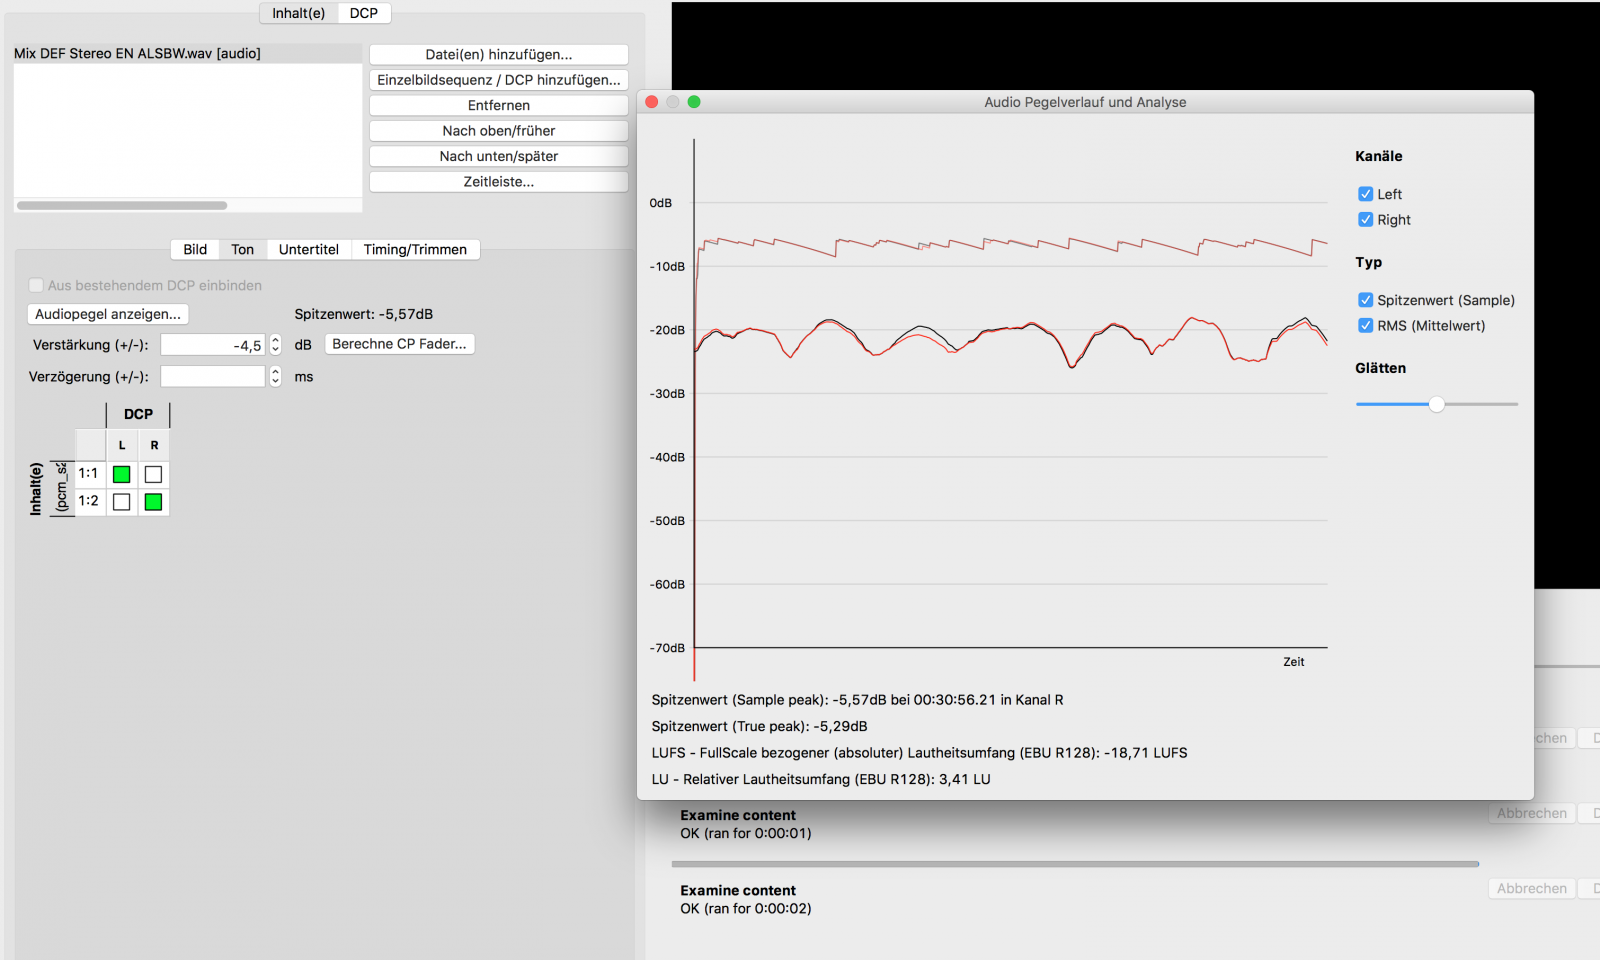Toggle Spitzenwert (Sample) checkbox
The image size is (1600, 960).
click(1365, 300)
